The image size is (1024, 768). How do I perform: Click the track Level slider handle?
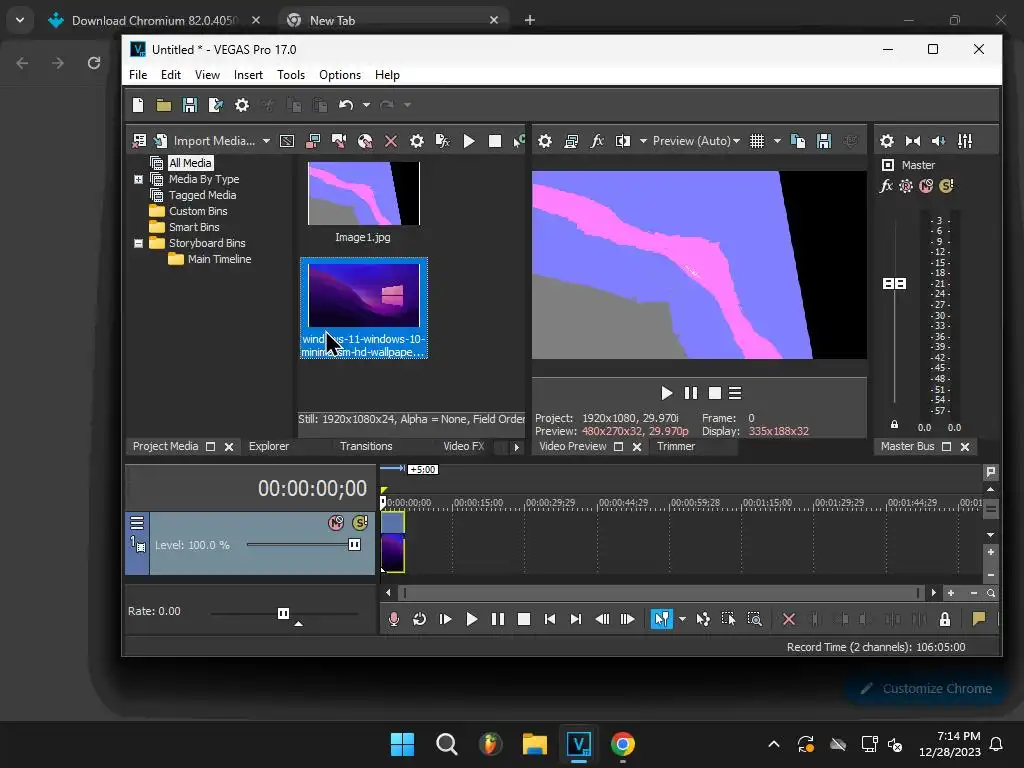coord(355,545)
